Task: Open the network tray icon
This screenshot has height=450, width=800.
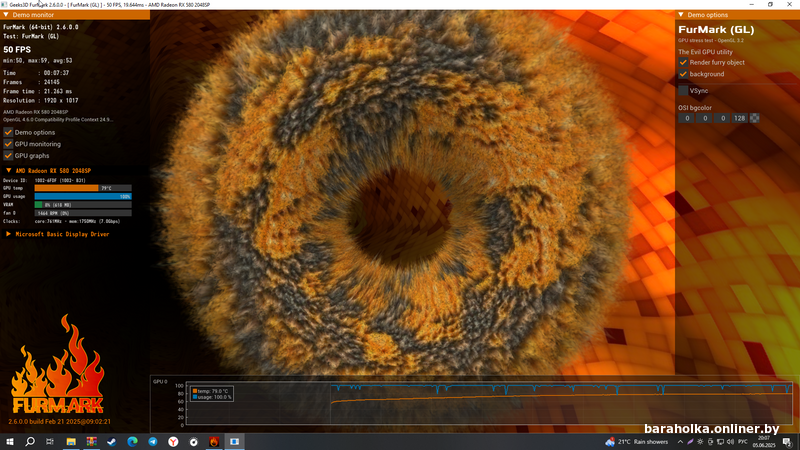Action: point(720,442)
